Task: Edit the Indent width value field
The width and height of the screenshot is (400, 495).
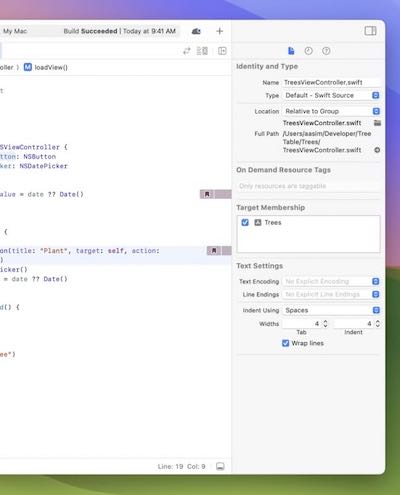Action: (x=354, y=323)
